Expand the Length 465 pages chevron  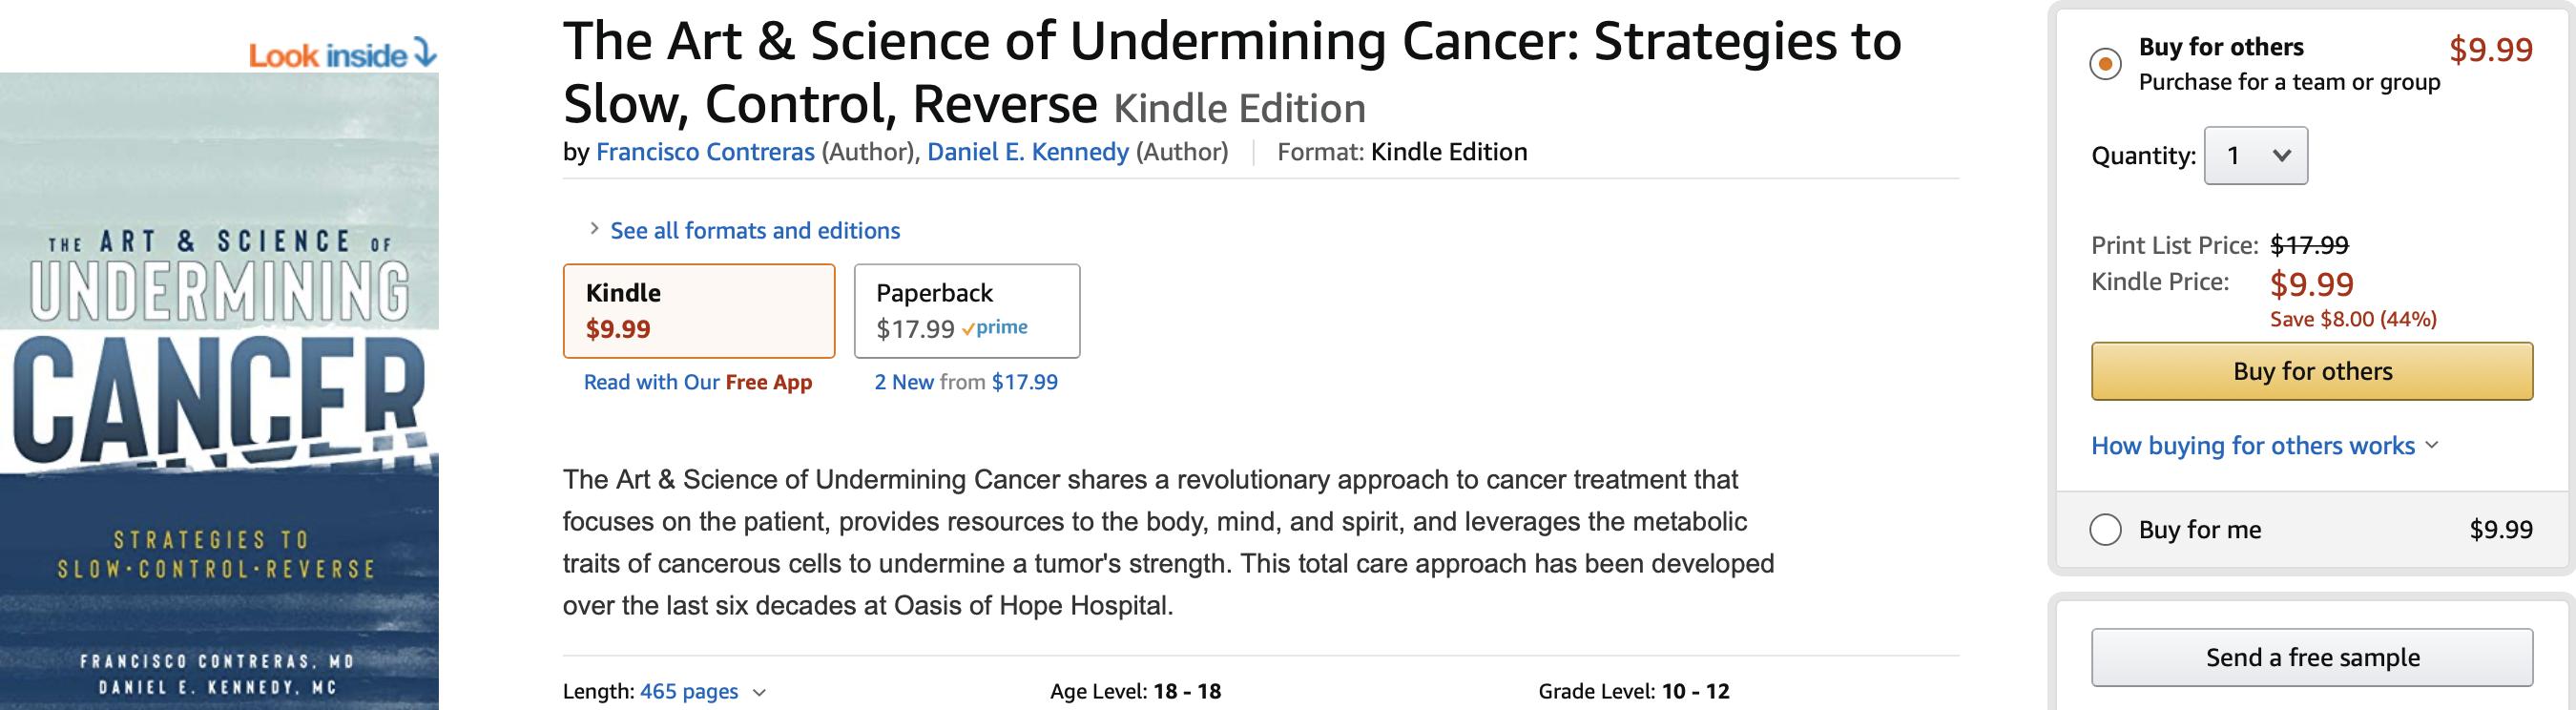[759, 692]
